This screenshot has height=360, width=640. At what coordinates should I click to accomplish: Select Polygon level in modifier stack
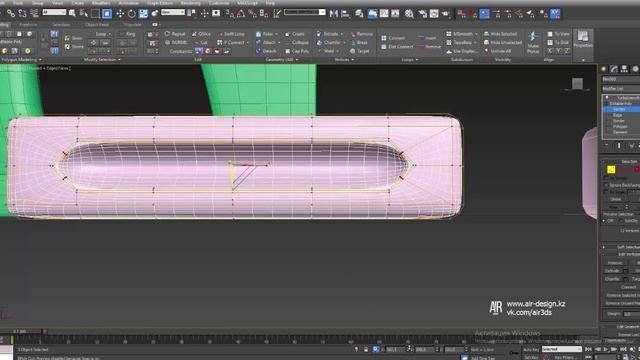(x=620, y=127)
